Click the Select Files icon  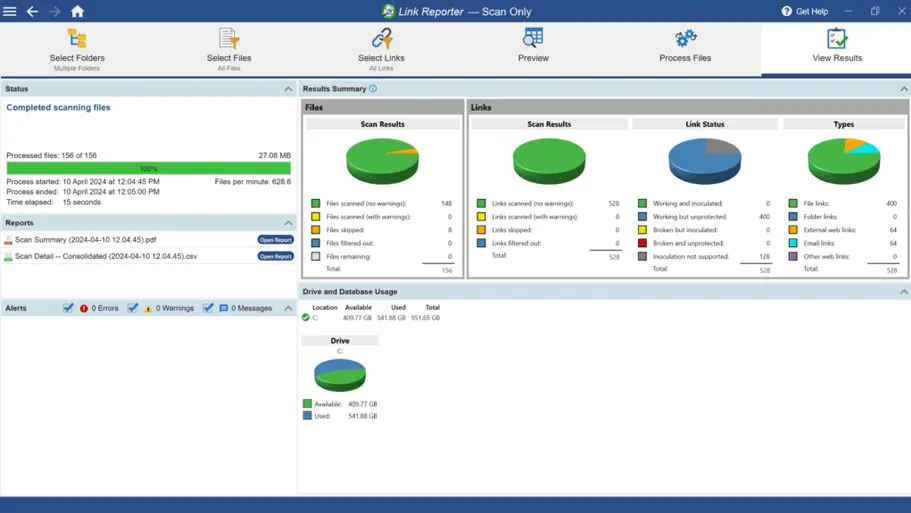[229, 39]
